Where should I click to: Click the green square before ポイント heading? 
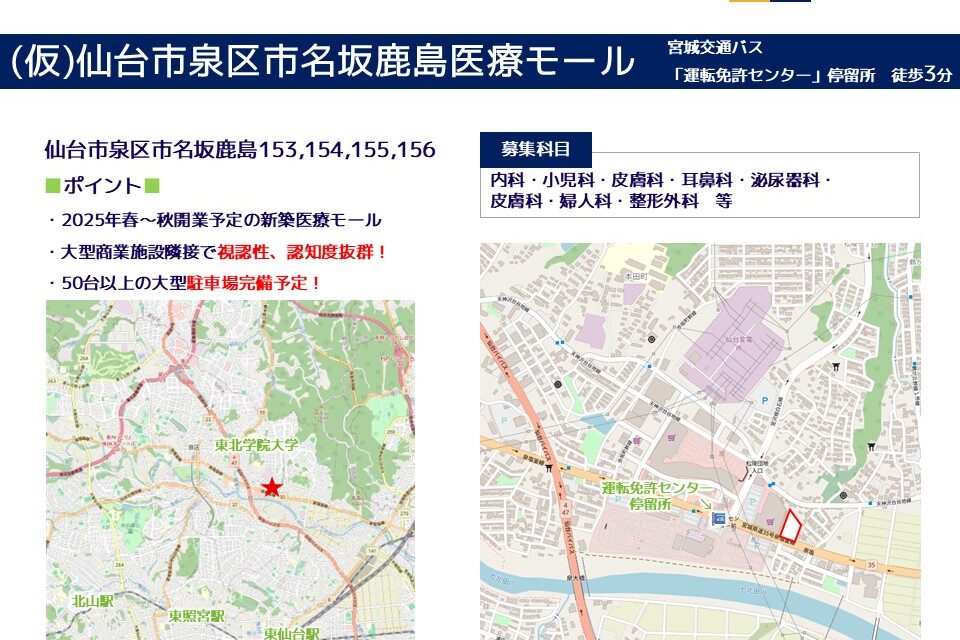52,186
